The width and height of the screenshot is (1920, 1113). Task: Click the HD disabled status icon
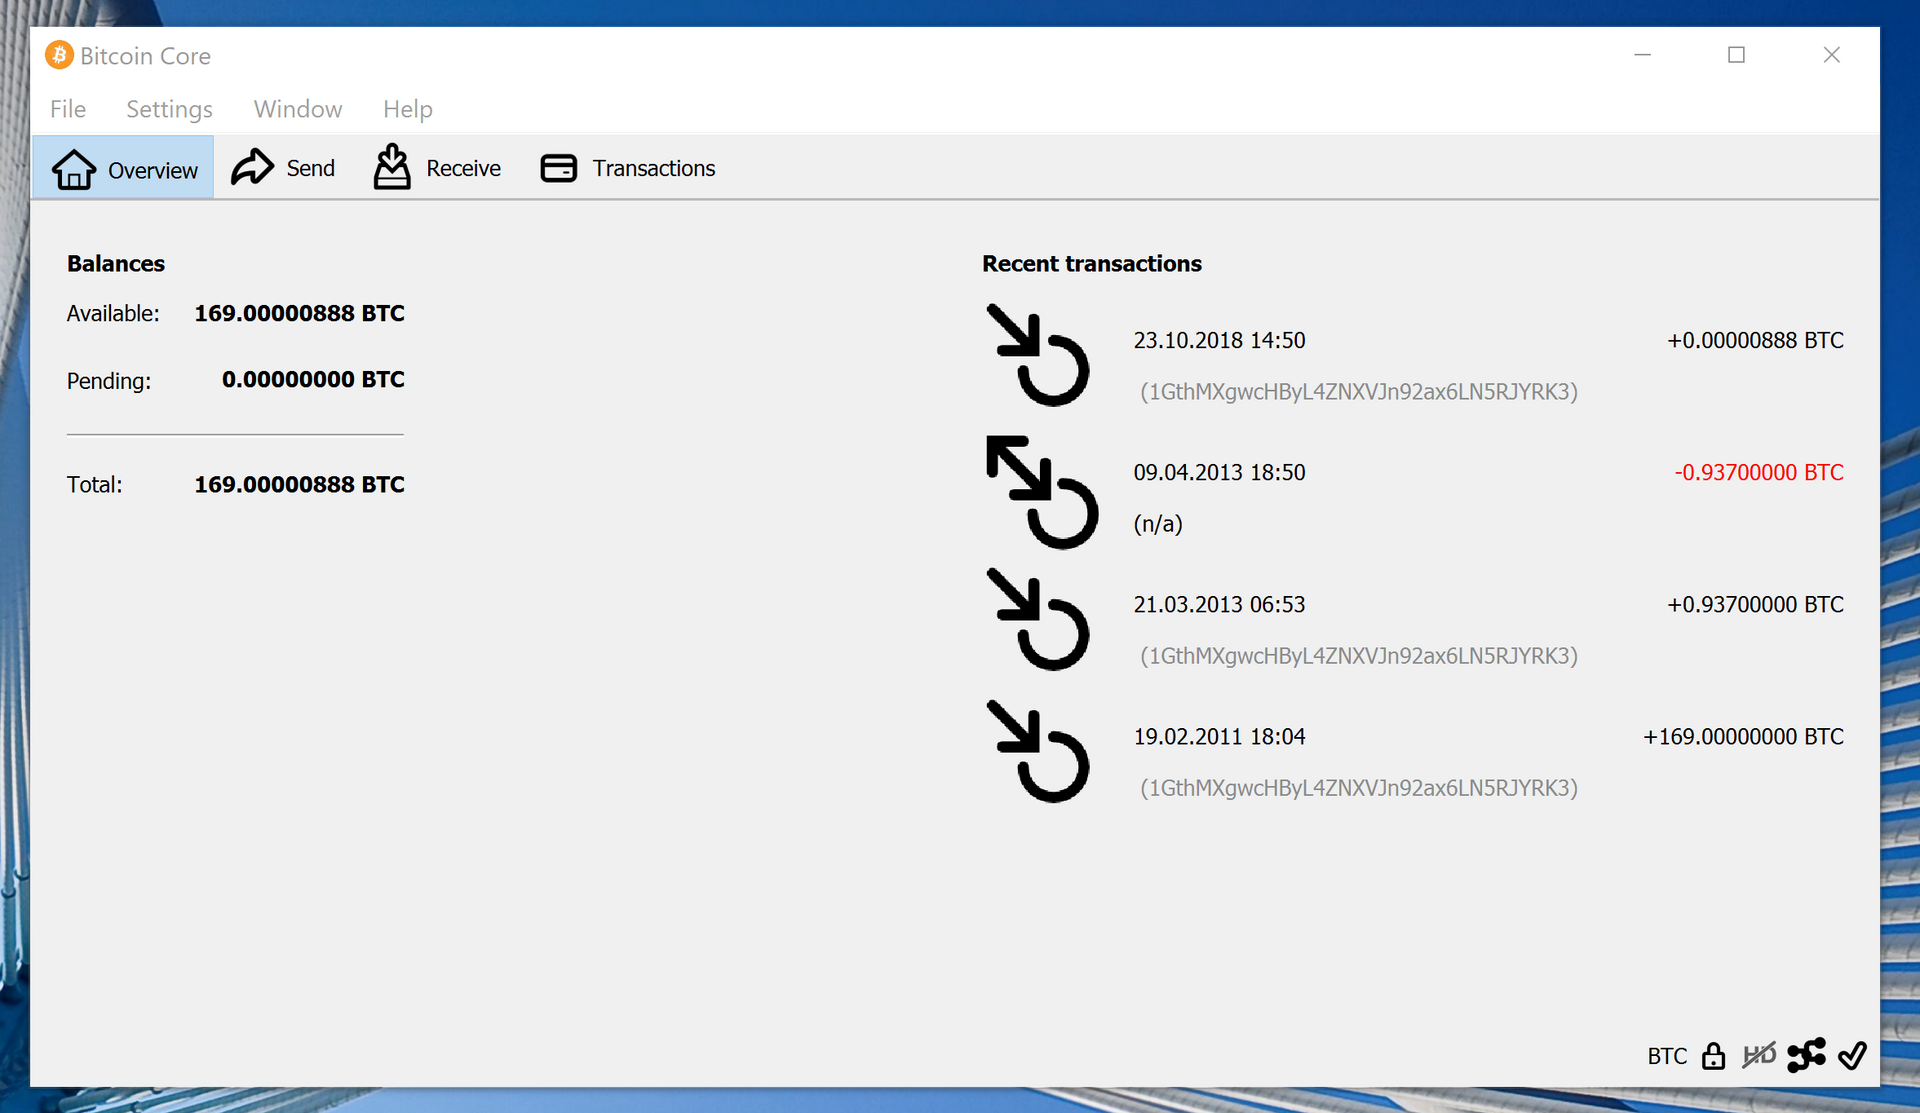point(1759,1055)
